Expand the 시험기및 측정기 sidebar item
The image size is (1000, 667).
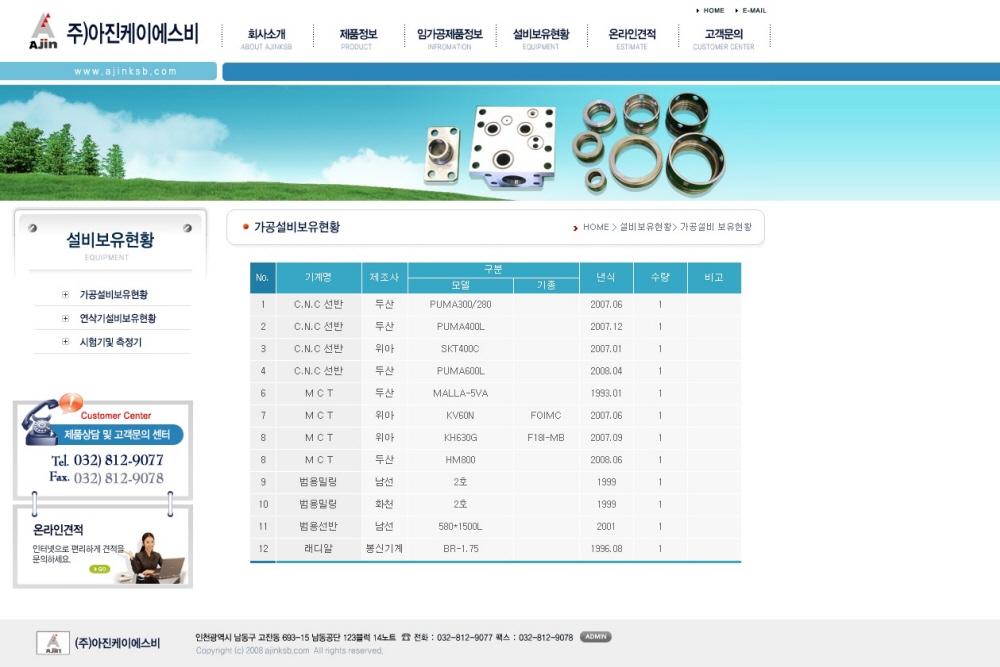click(x=110, y=342)
